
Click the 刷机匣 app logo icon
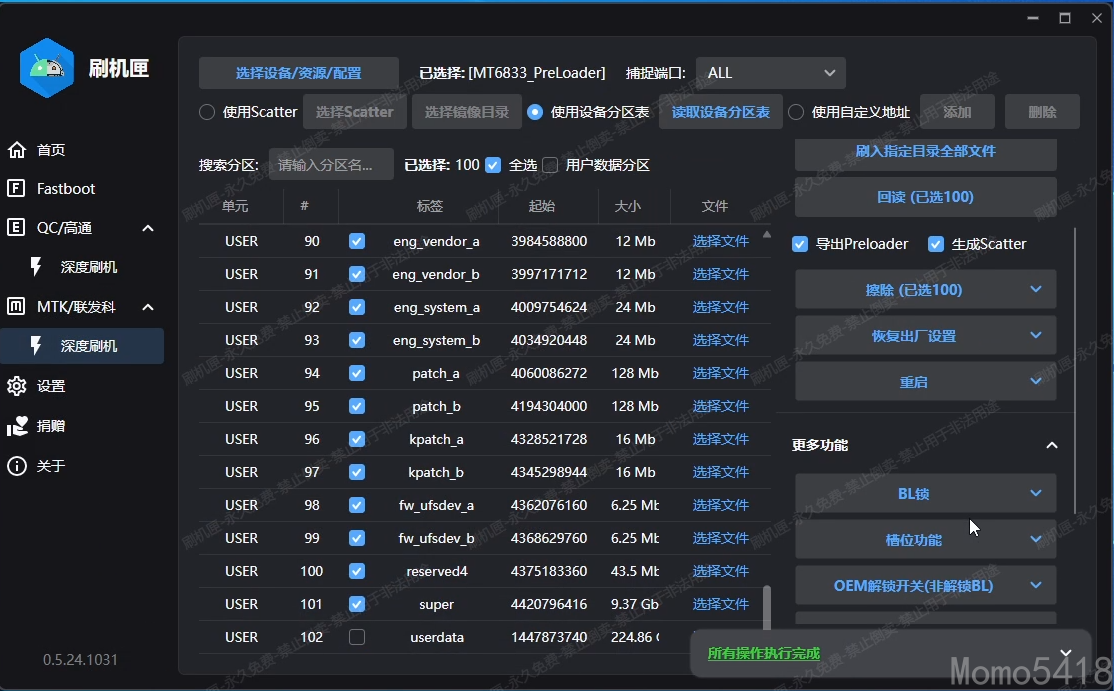47,68
